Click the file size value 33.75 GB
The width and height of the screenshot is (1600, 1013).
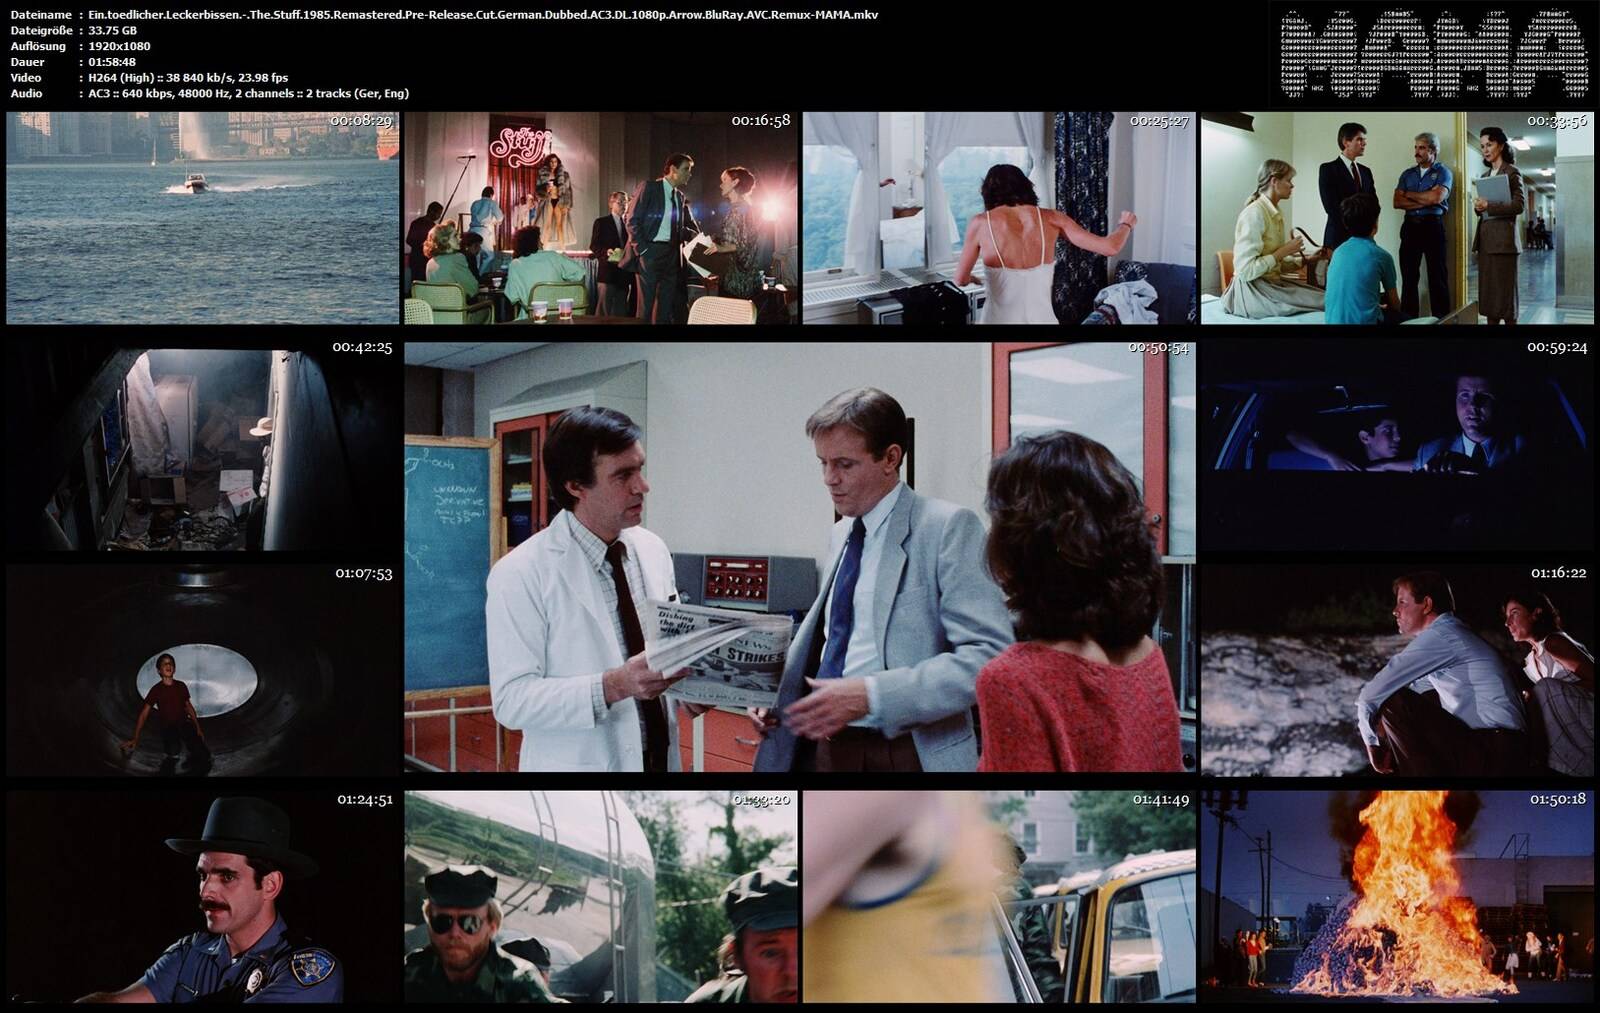[x=113, y=31]
